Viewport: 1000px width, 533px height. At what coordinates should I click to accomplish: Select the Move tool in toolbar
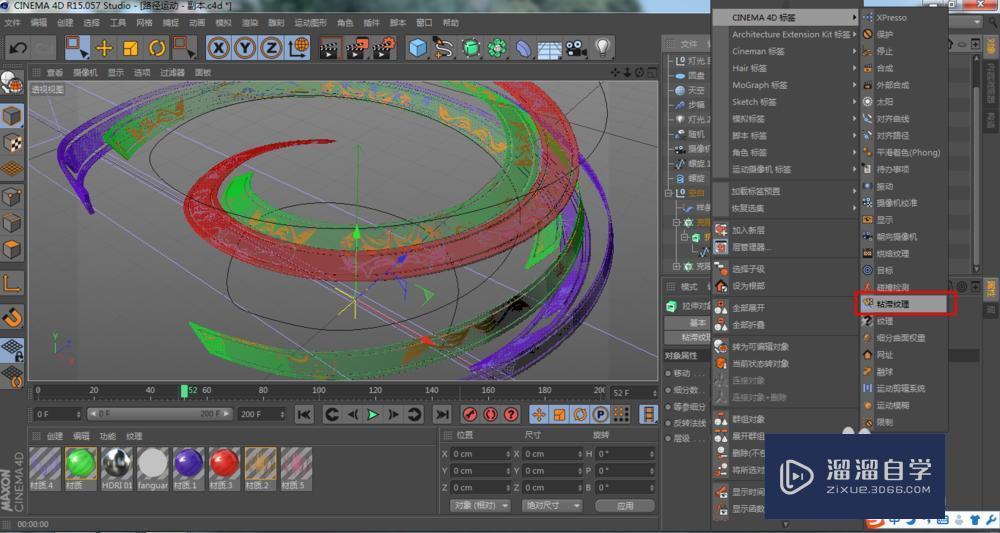(x=104, y=47)
